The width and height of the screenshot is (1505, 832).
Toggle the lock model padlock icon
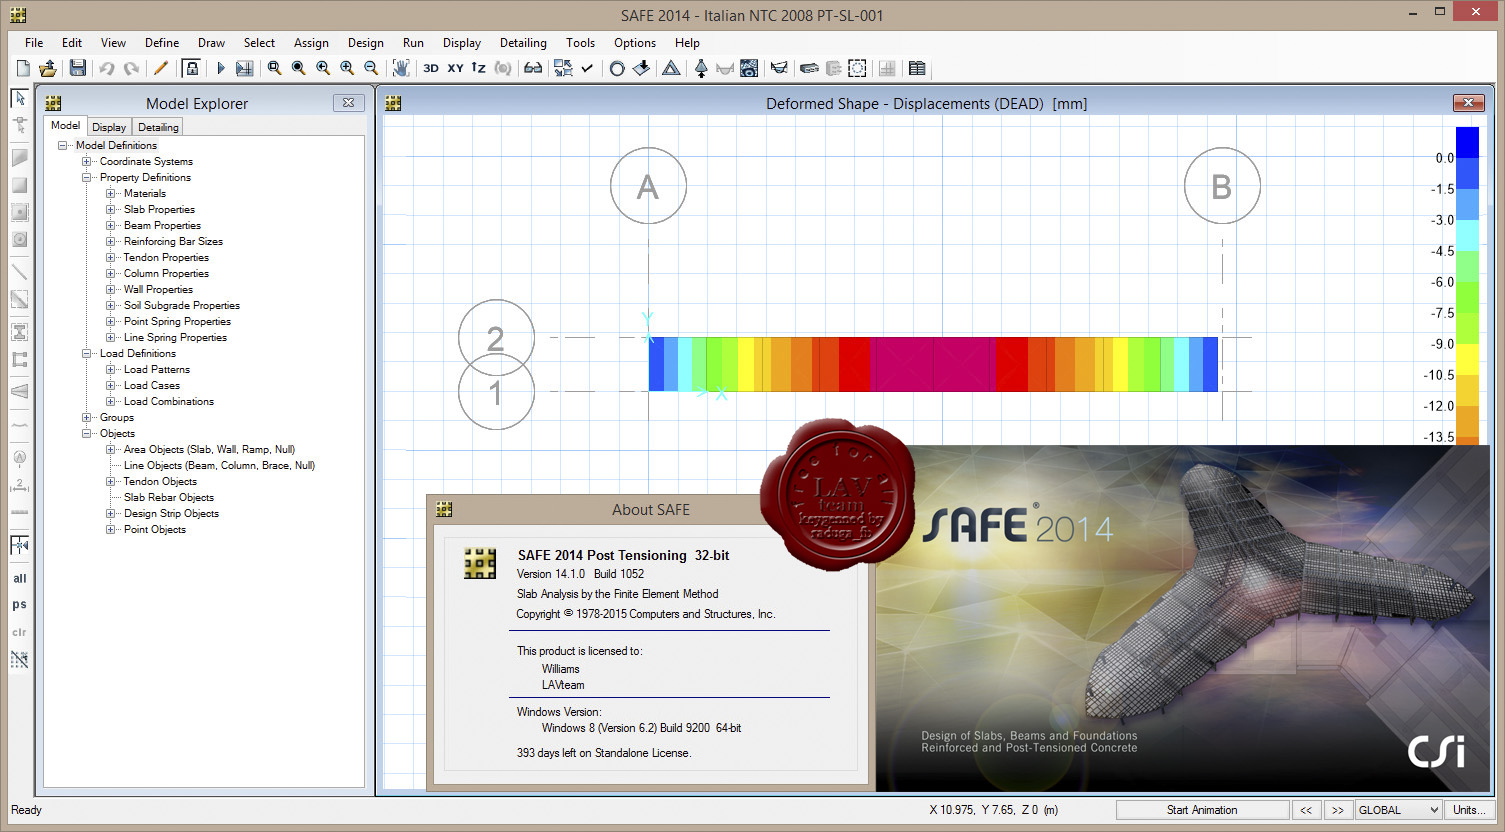191,68
